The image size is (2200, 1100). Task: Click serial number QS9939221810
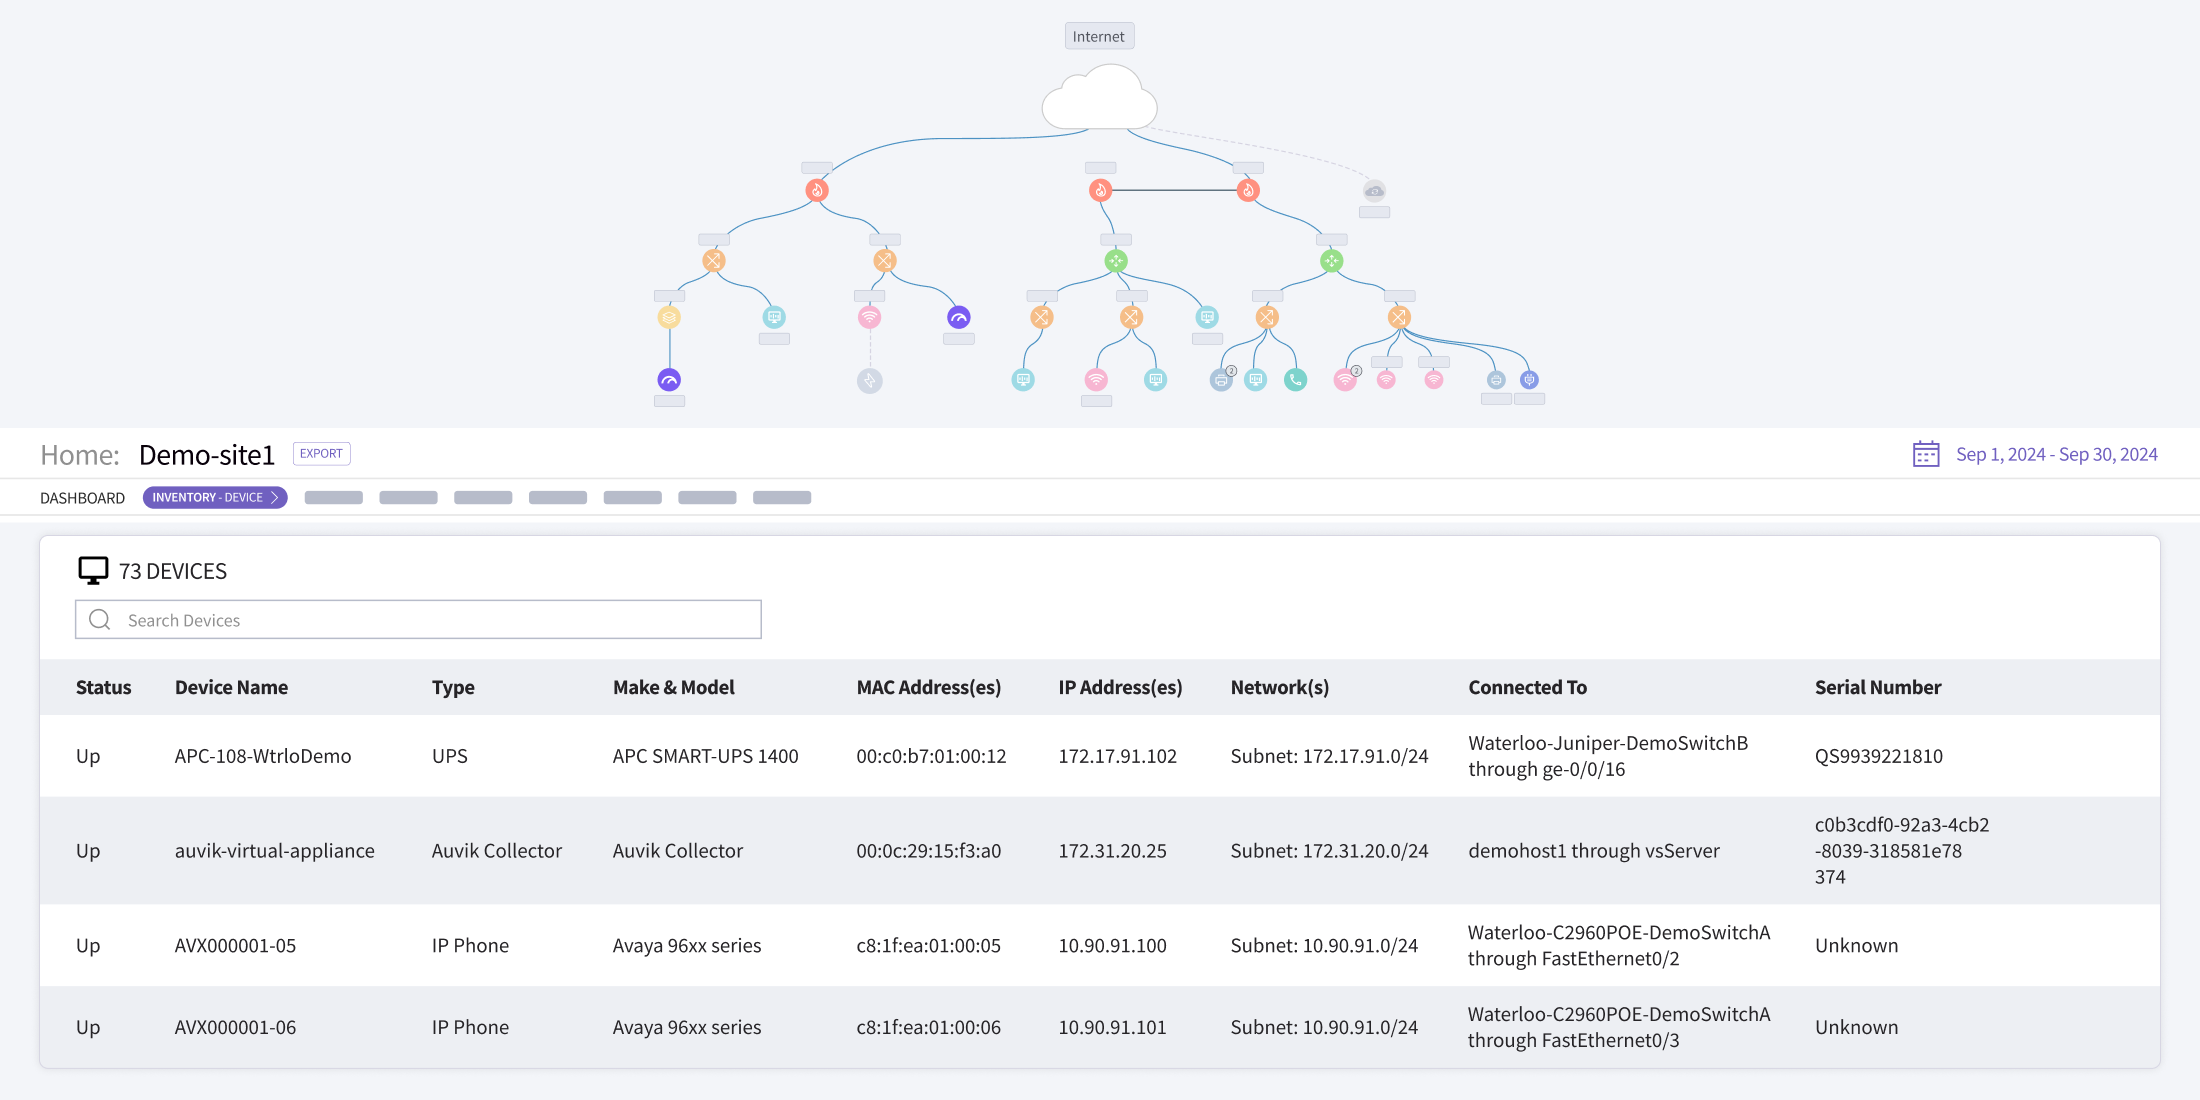click(x=1878, y=756)
